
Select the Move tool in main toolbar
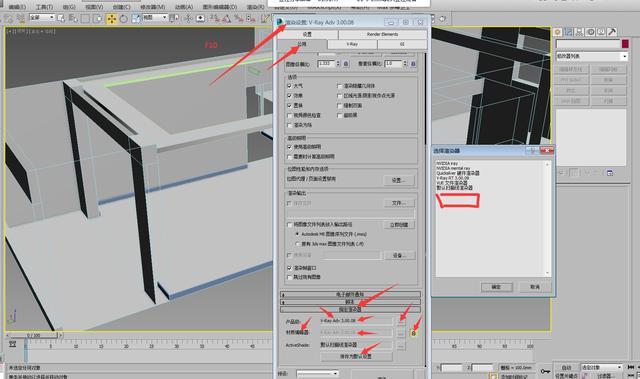pyautogui.click(x=111, y=18)
